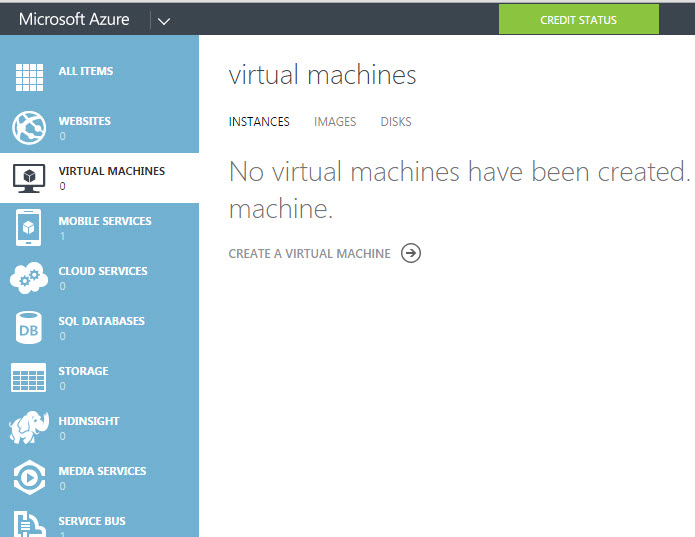The width and height of the screenshot is (695, 537).
Task: Click the count 0 under Virtual Machines
Action: (62, 186)
